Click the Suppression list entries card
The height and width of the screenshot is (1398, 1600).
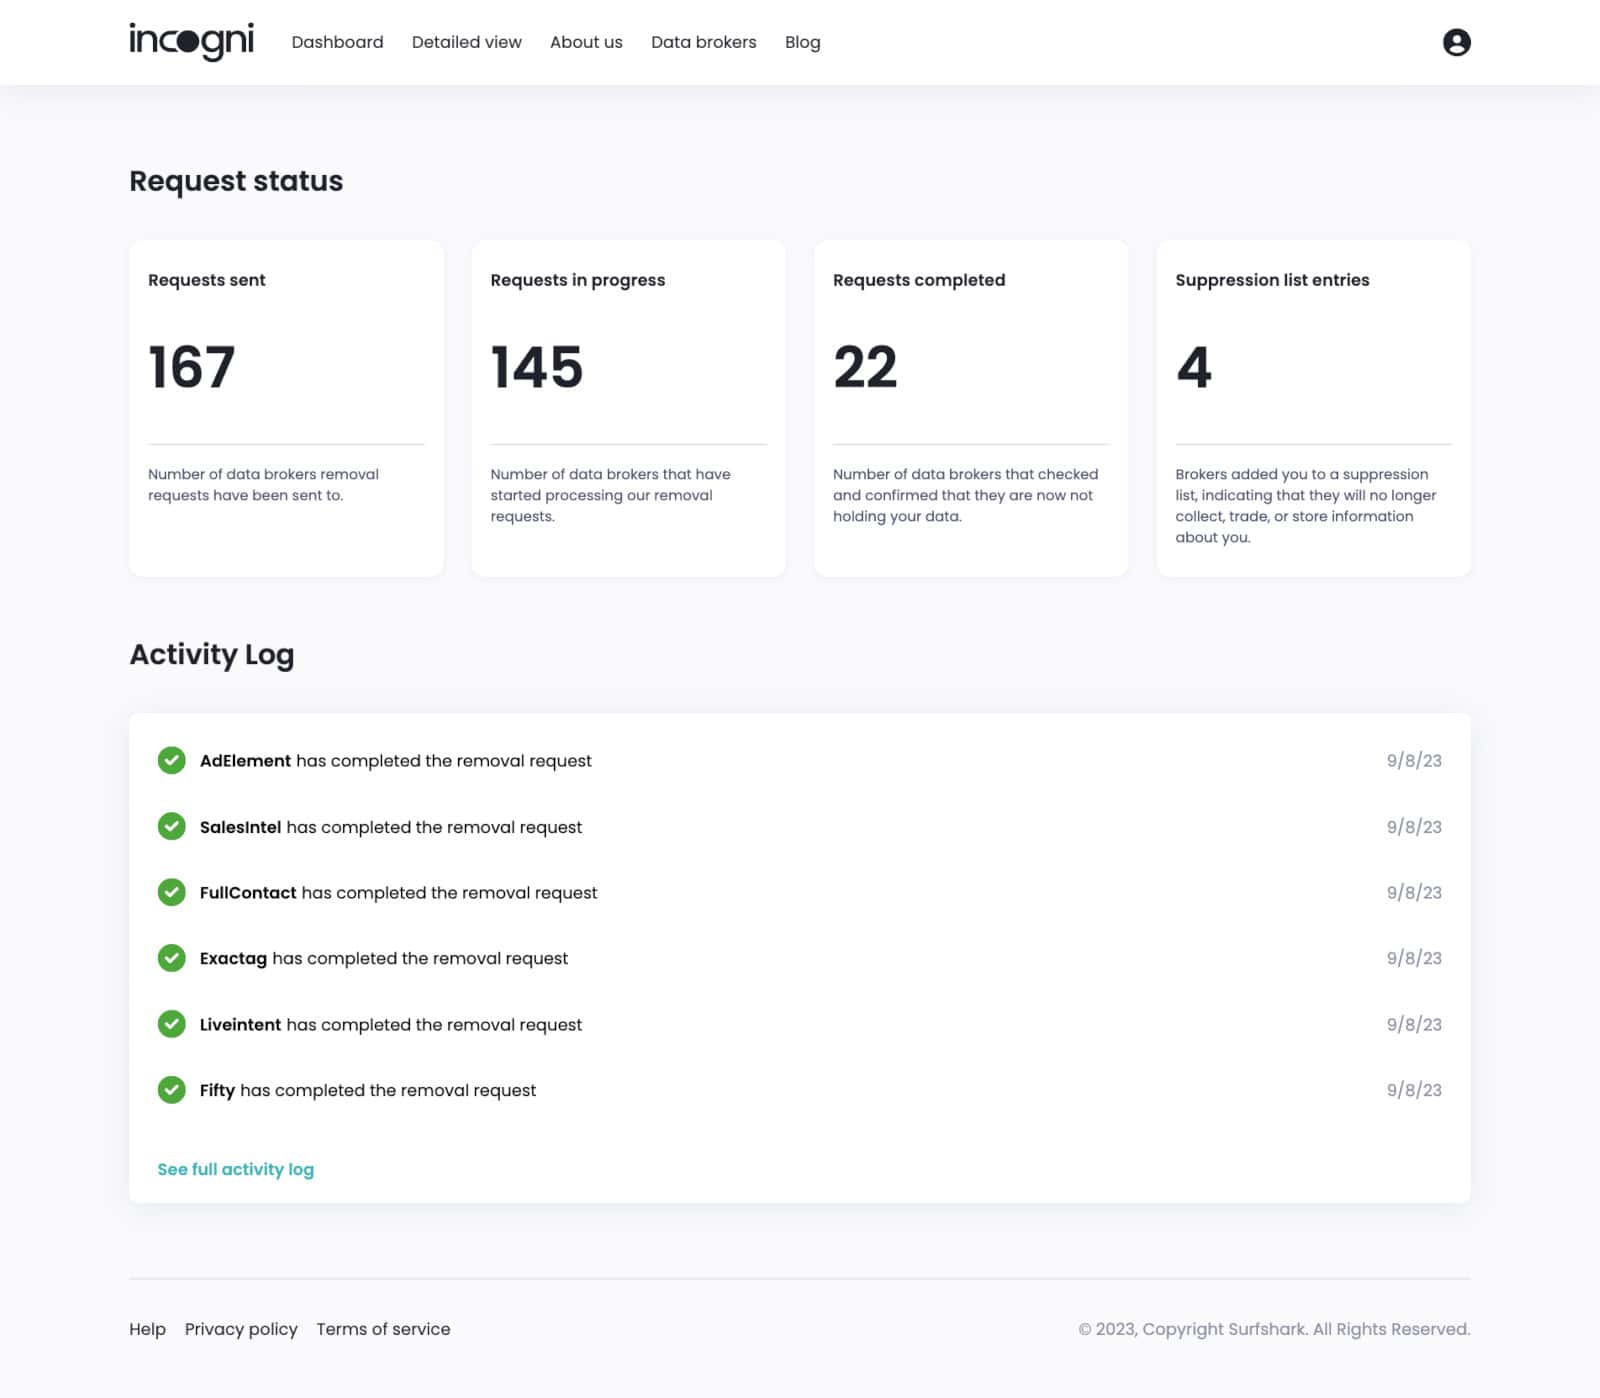click(1313, 407)
